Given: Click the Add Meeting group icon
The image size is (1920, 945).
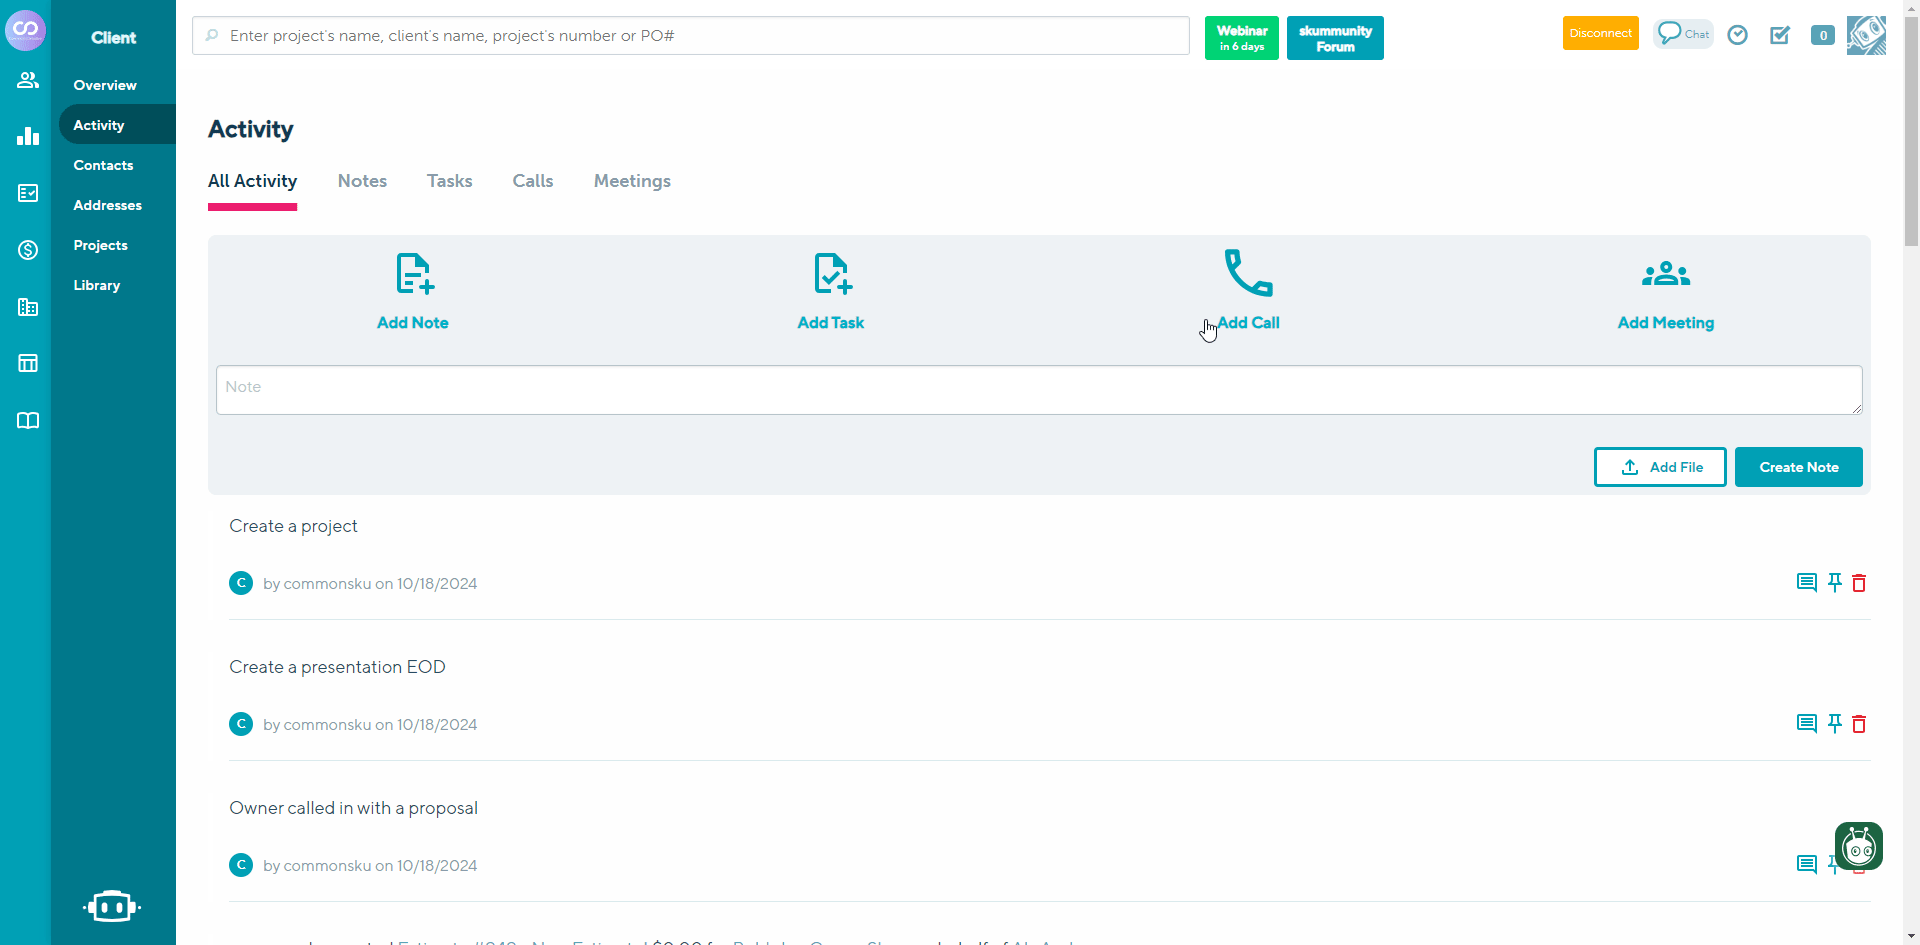Looking at the screenshot, I should (x=1666, y=272).
